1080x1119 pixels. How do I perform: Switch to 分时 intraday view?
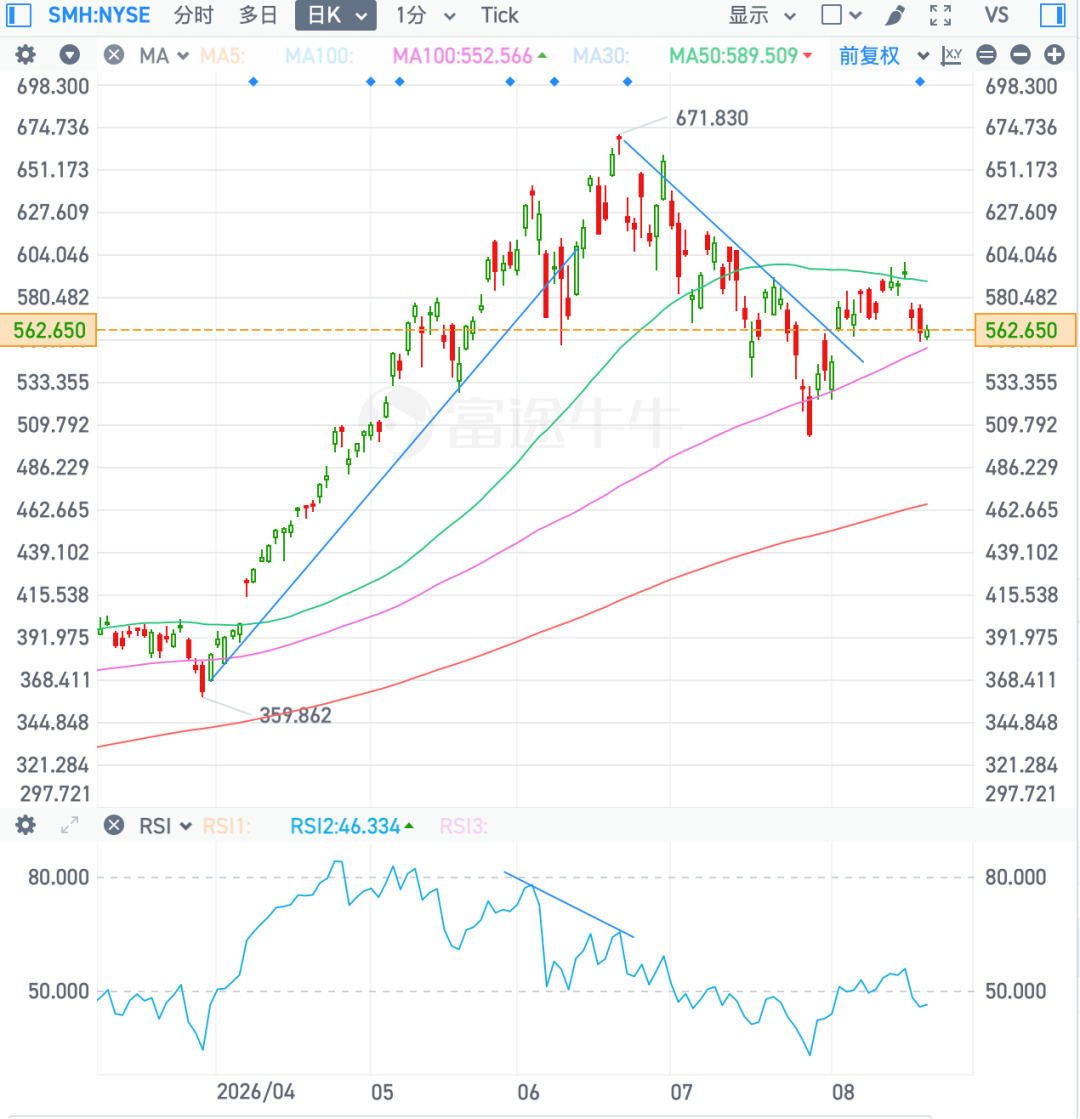pos(193,15)
